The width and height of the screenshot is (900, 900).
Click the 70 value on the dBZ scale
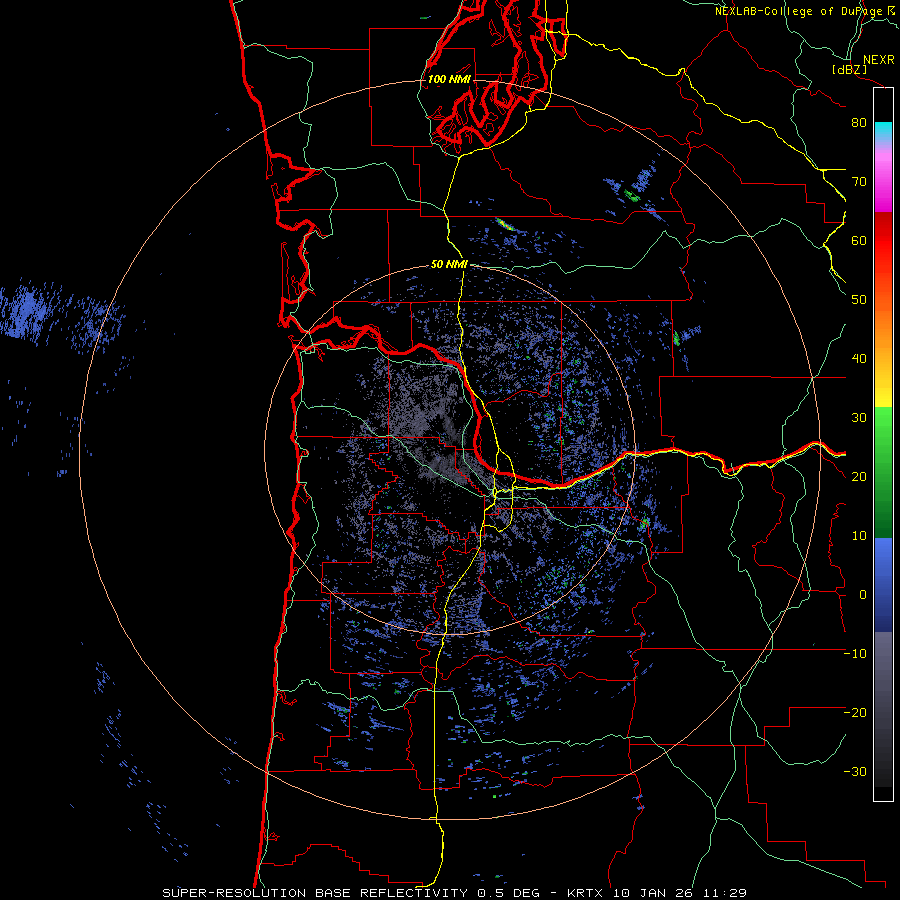click(859, 181)
